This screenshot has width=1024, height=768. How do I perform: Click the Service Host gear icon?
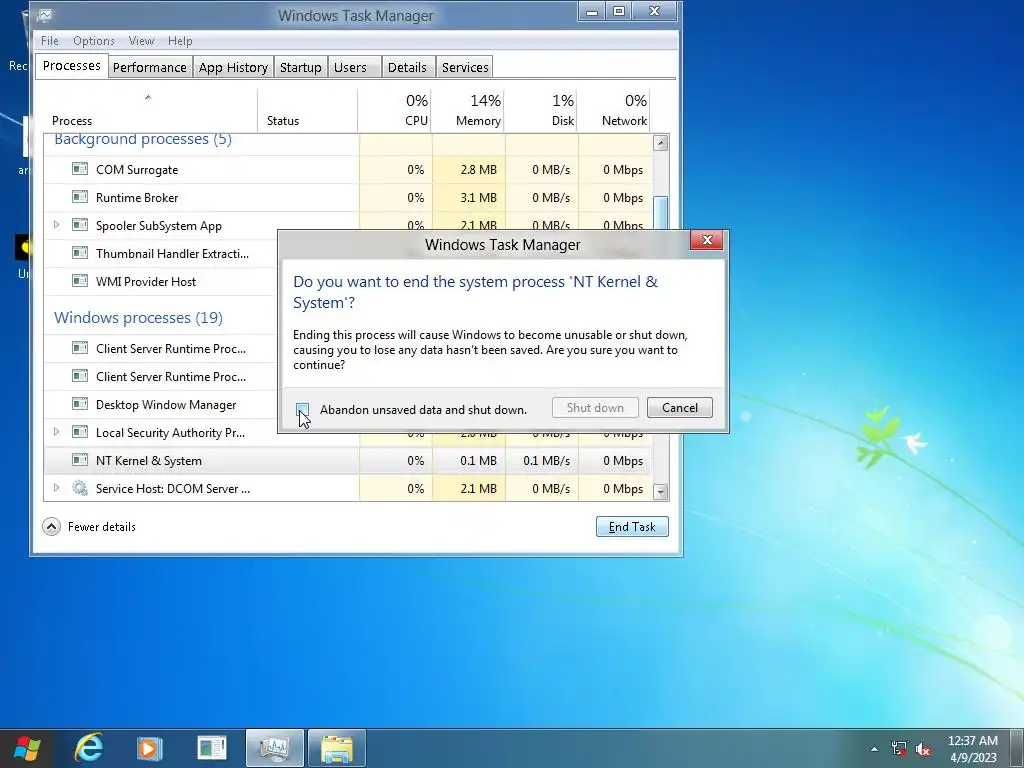[x=80, y=488]
